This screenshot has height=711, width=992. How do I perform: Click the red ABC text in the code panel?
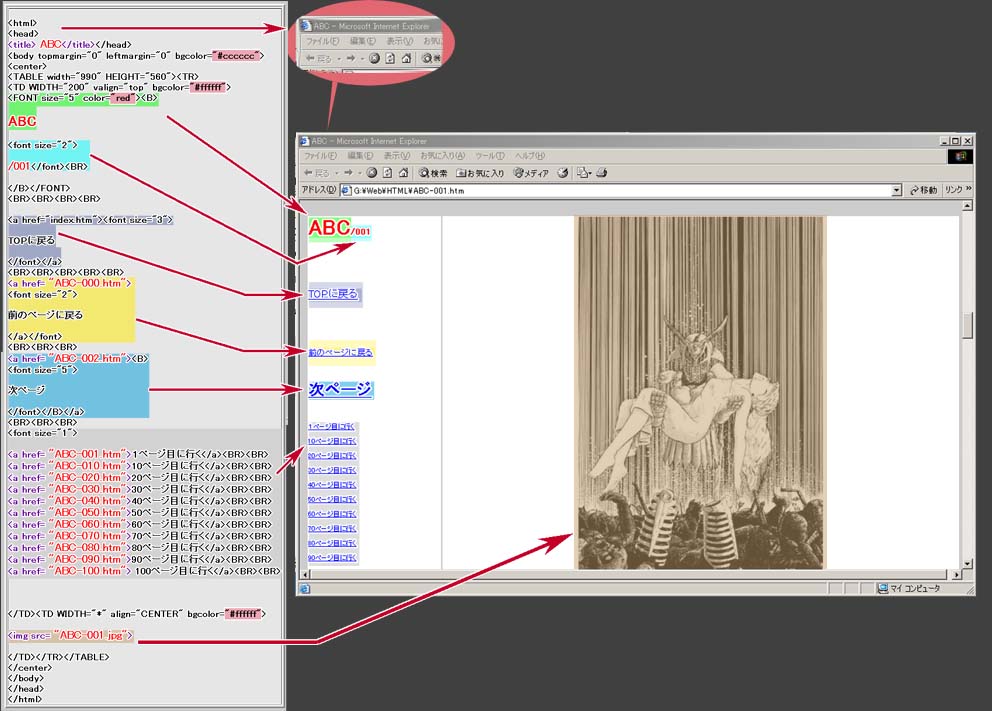[x=22, y=121]
